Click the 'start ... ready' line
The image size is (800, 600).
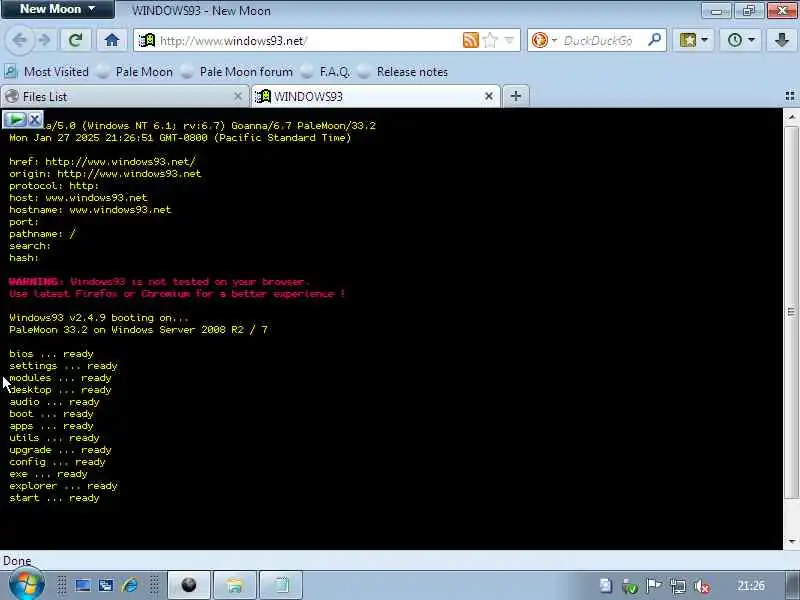point(54,497)
